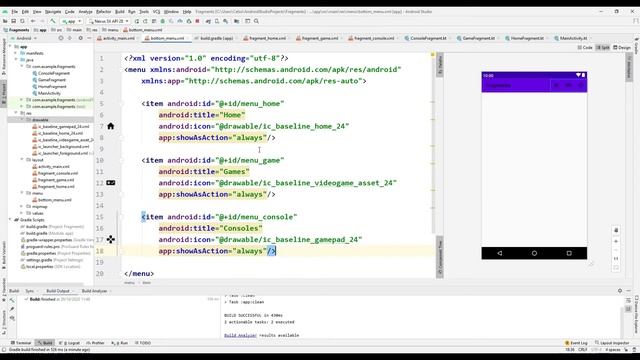Open the Layout Inspector button
Viewport: 640px width, 360px height.
(x=612, y=343)
